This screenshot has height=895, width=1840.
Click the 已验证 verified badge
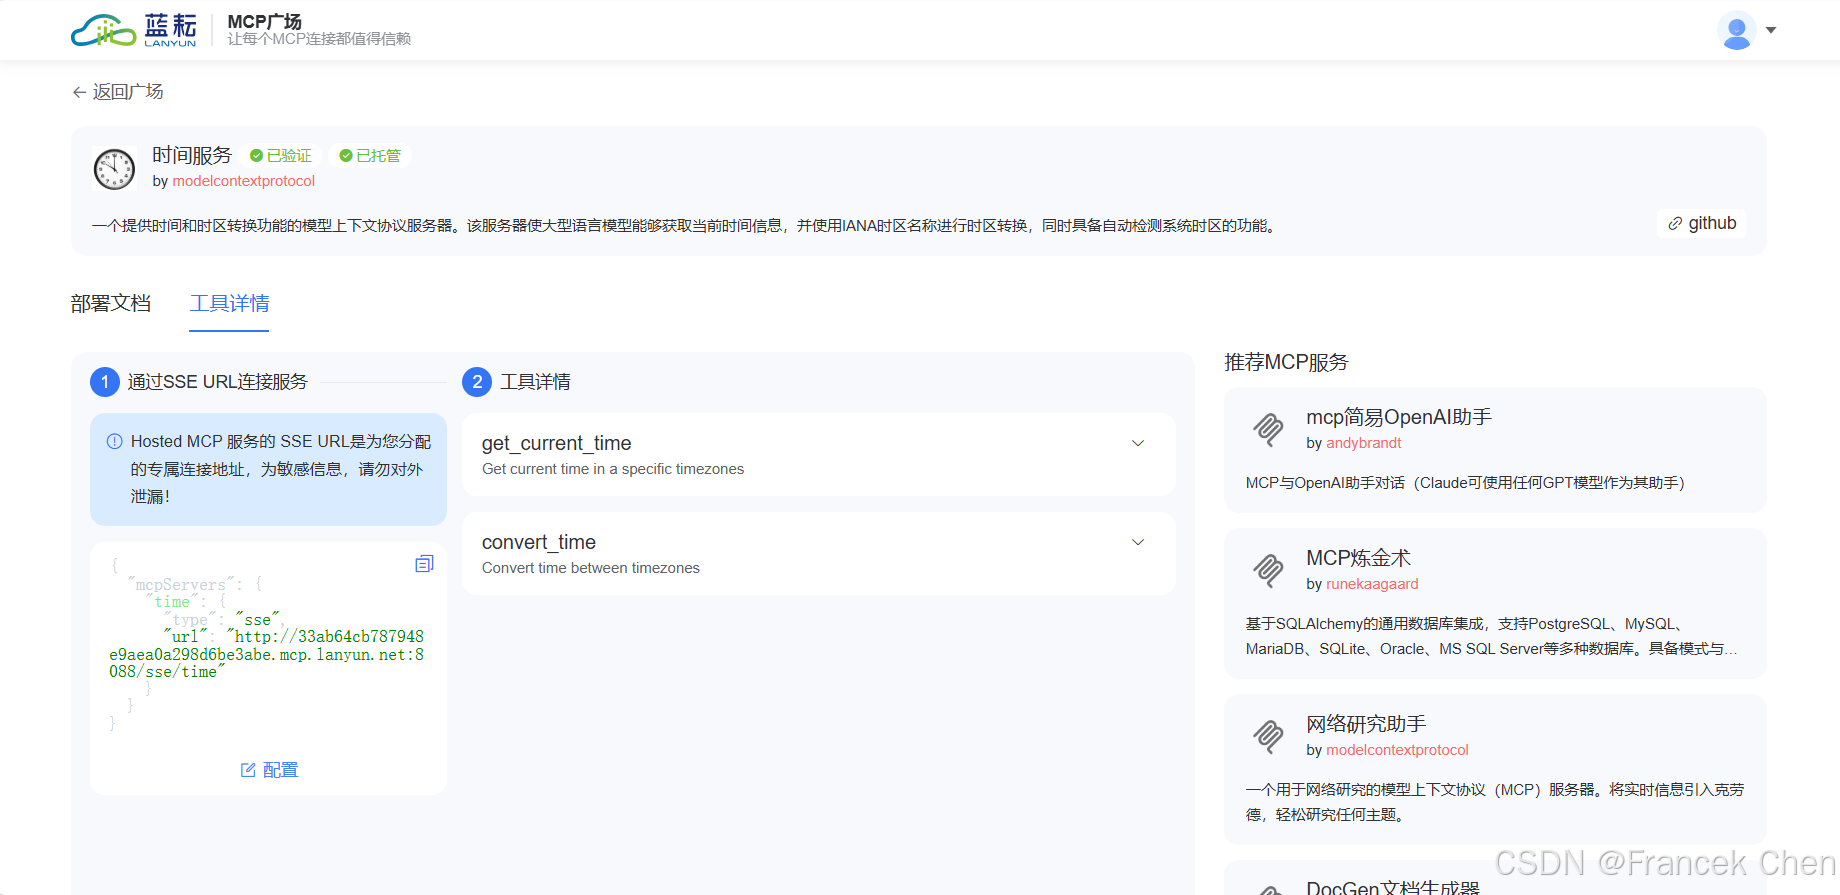281,156
